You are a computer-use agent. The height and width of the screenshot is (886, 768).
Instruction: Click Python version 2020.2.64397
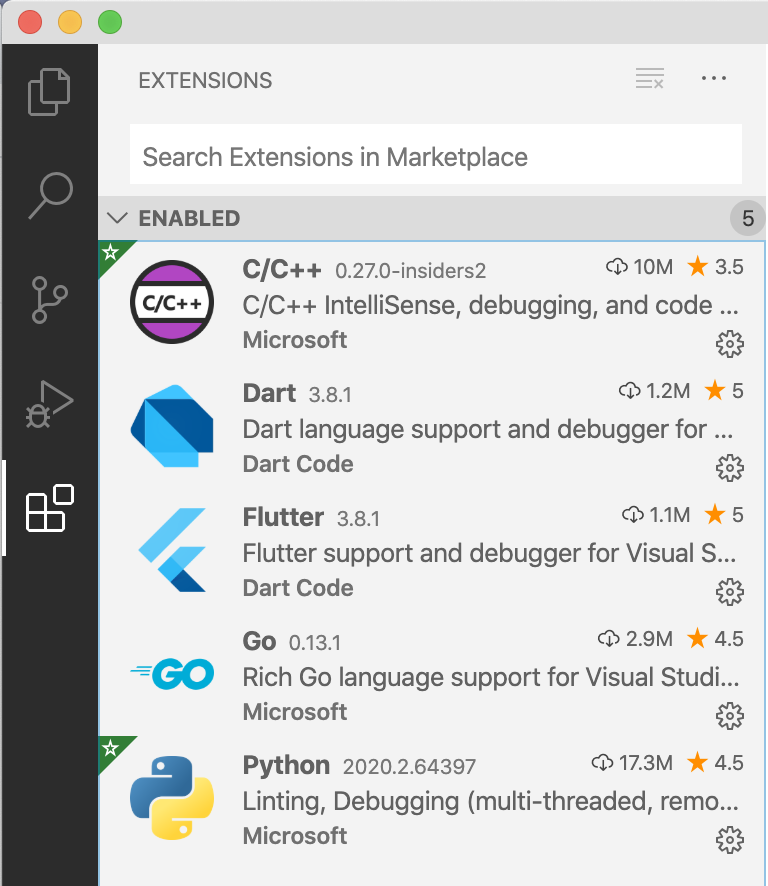[x=409, y=767]
